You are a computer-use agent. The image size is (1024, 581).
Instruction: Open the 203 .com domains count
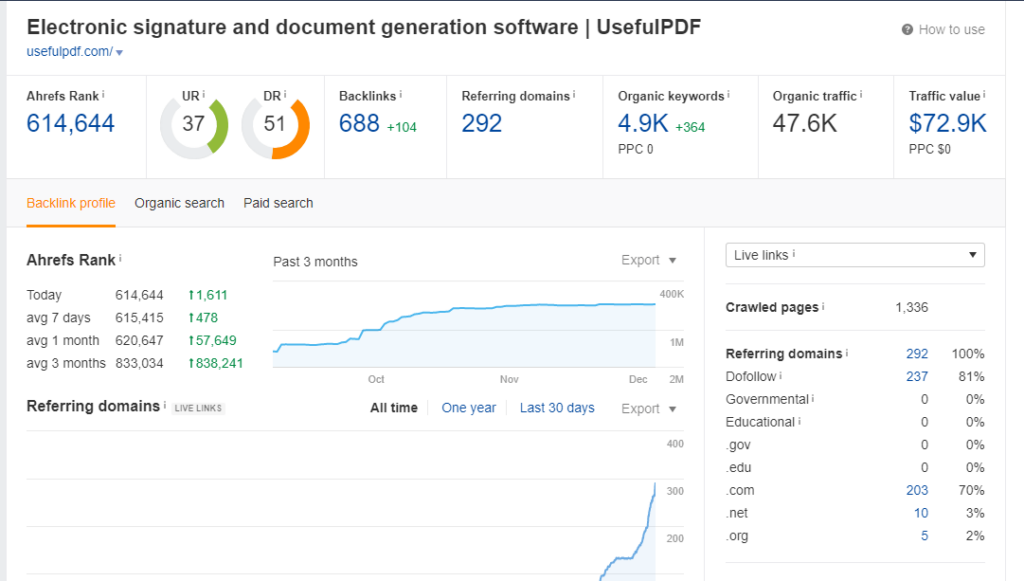[917, 490]
